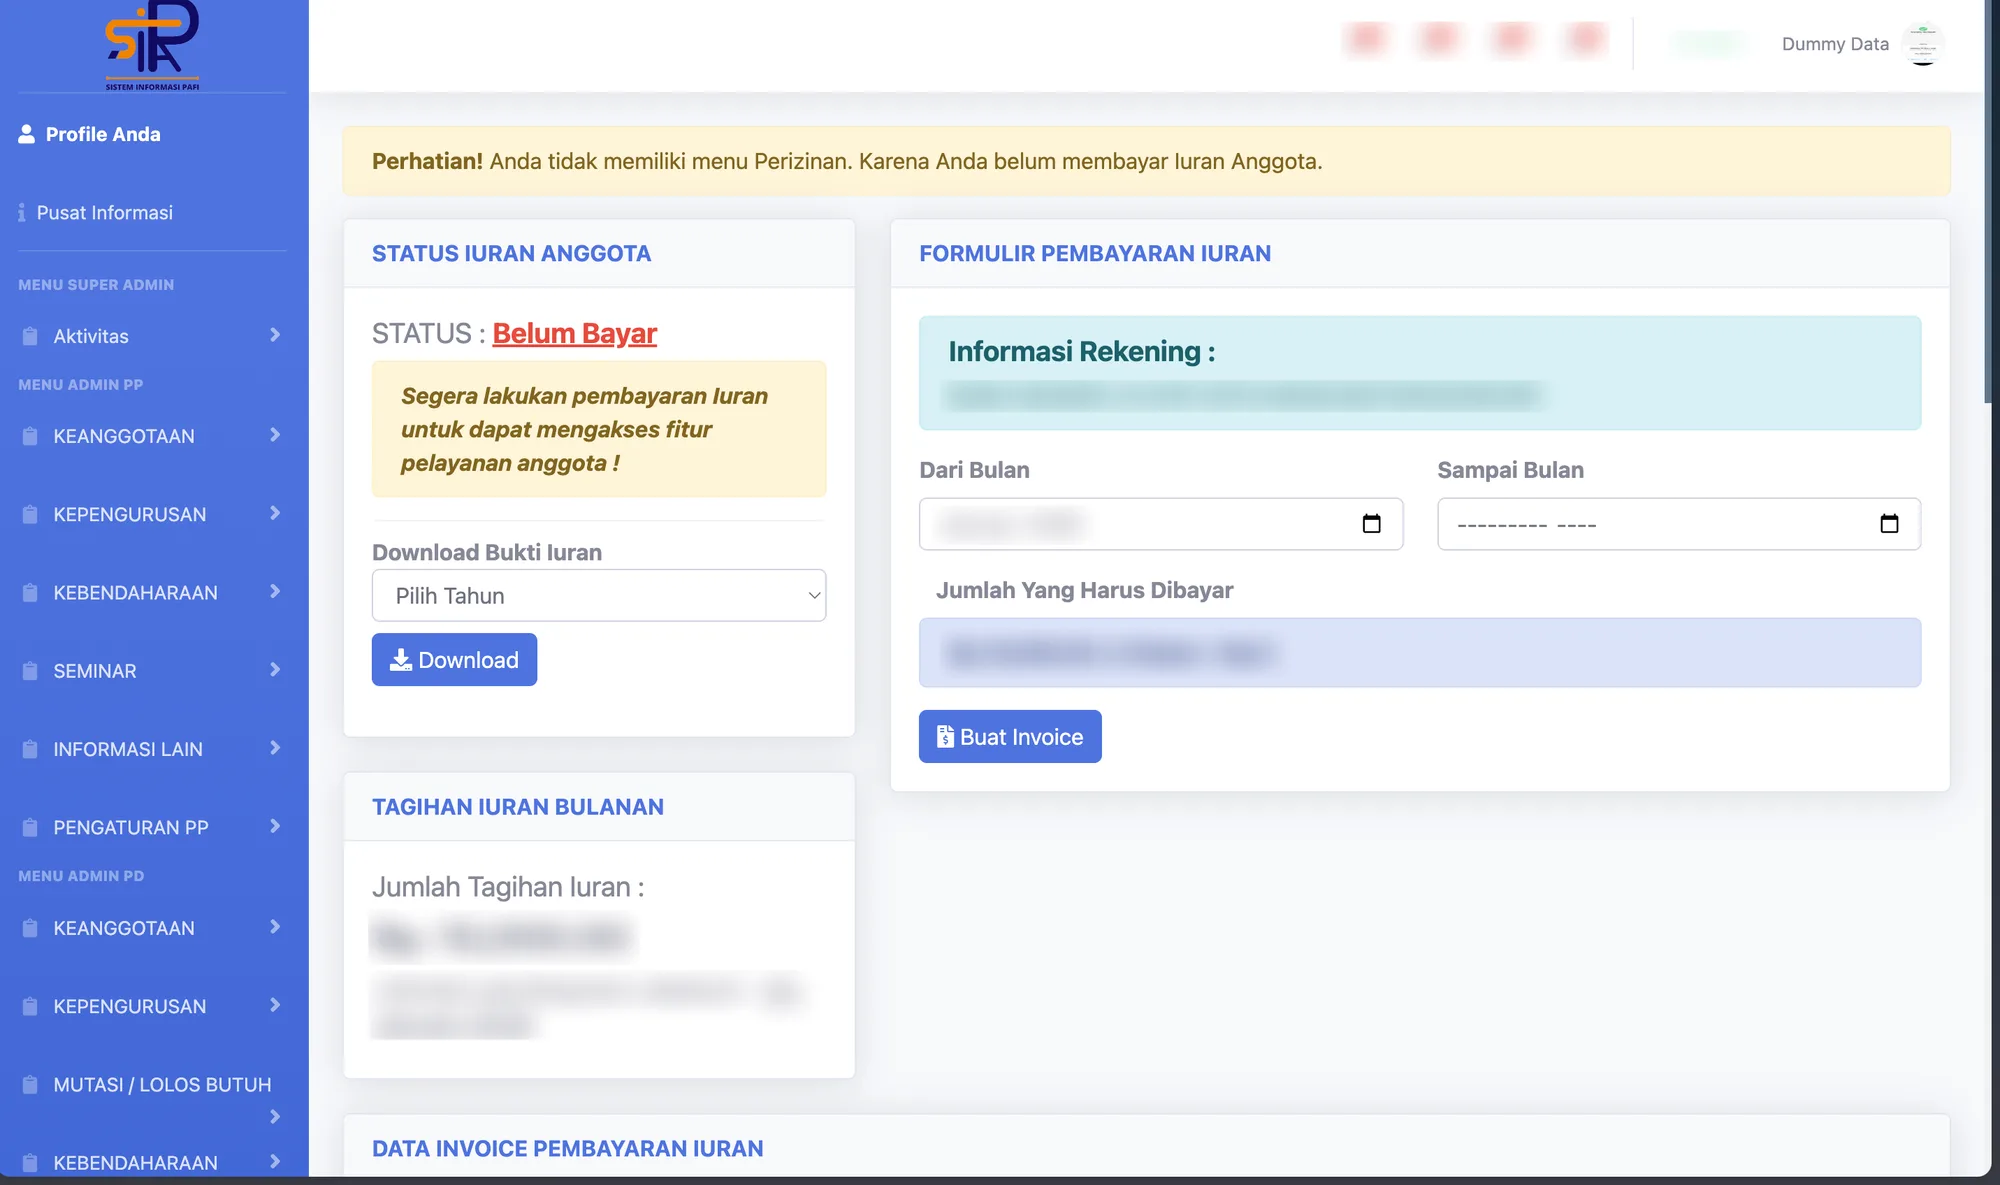Open calendar picker for Sampai Bulan

(1889, 524)
